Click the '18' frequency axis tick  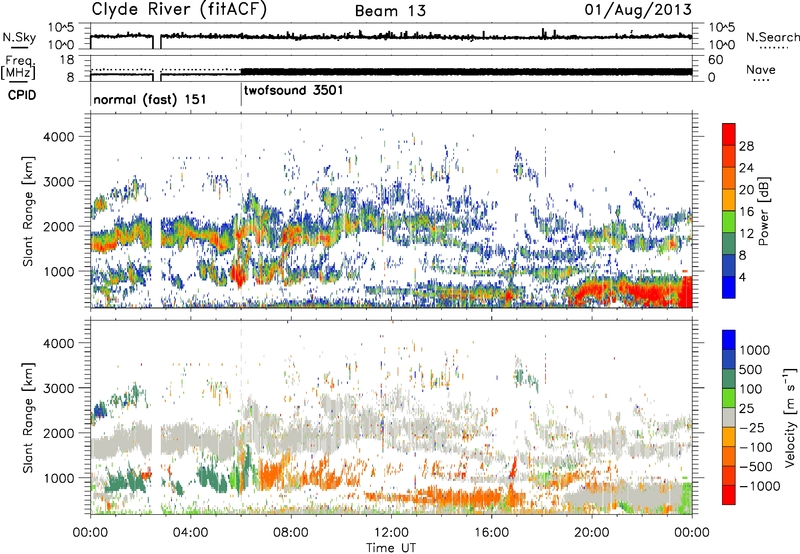coord(67,60)
